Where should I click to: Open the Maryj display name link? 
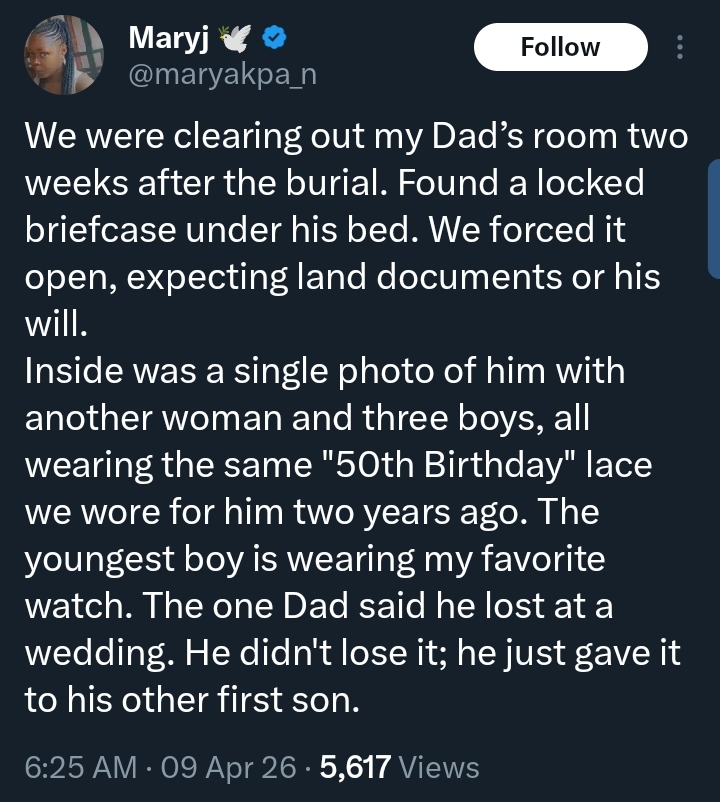click(165, 40)
